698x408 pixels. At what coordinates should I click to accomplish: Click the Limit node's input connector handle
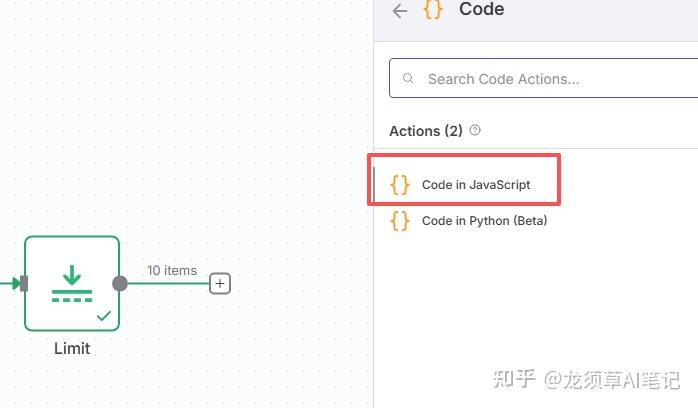click(x=24, y=283)
